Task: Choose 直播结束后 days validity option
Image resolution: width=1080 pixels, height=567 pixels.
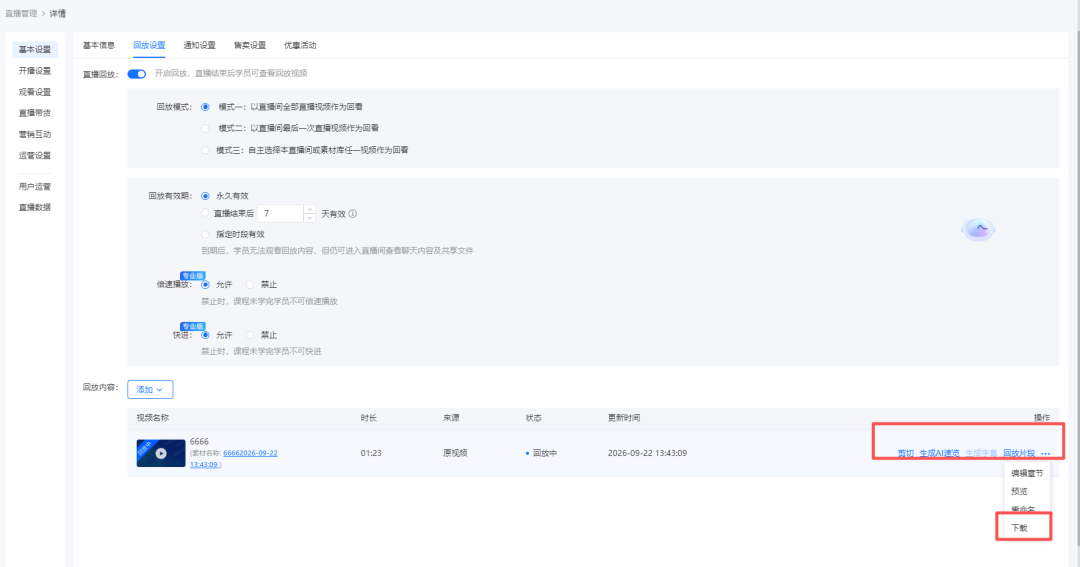Action: pos(205,214)
